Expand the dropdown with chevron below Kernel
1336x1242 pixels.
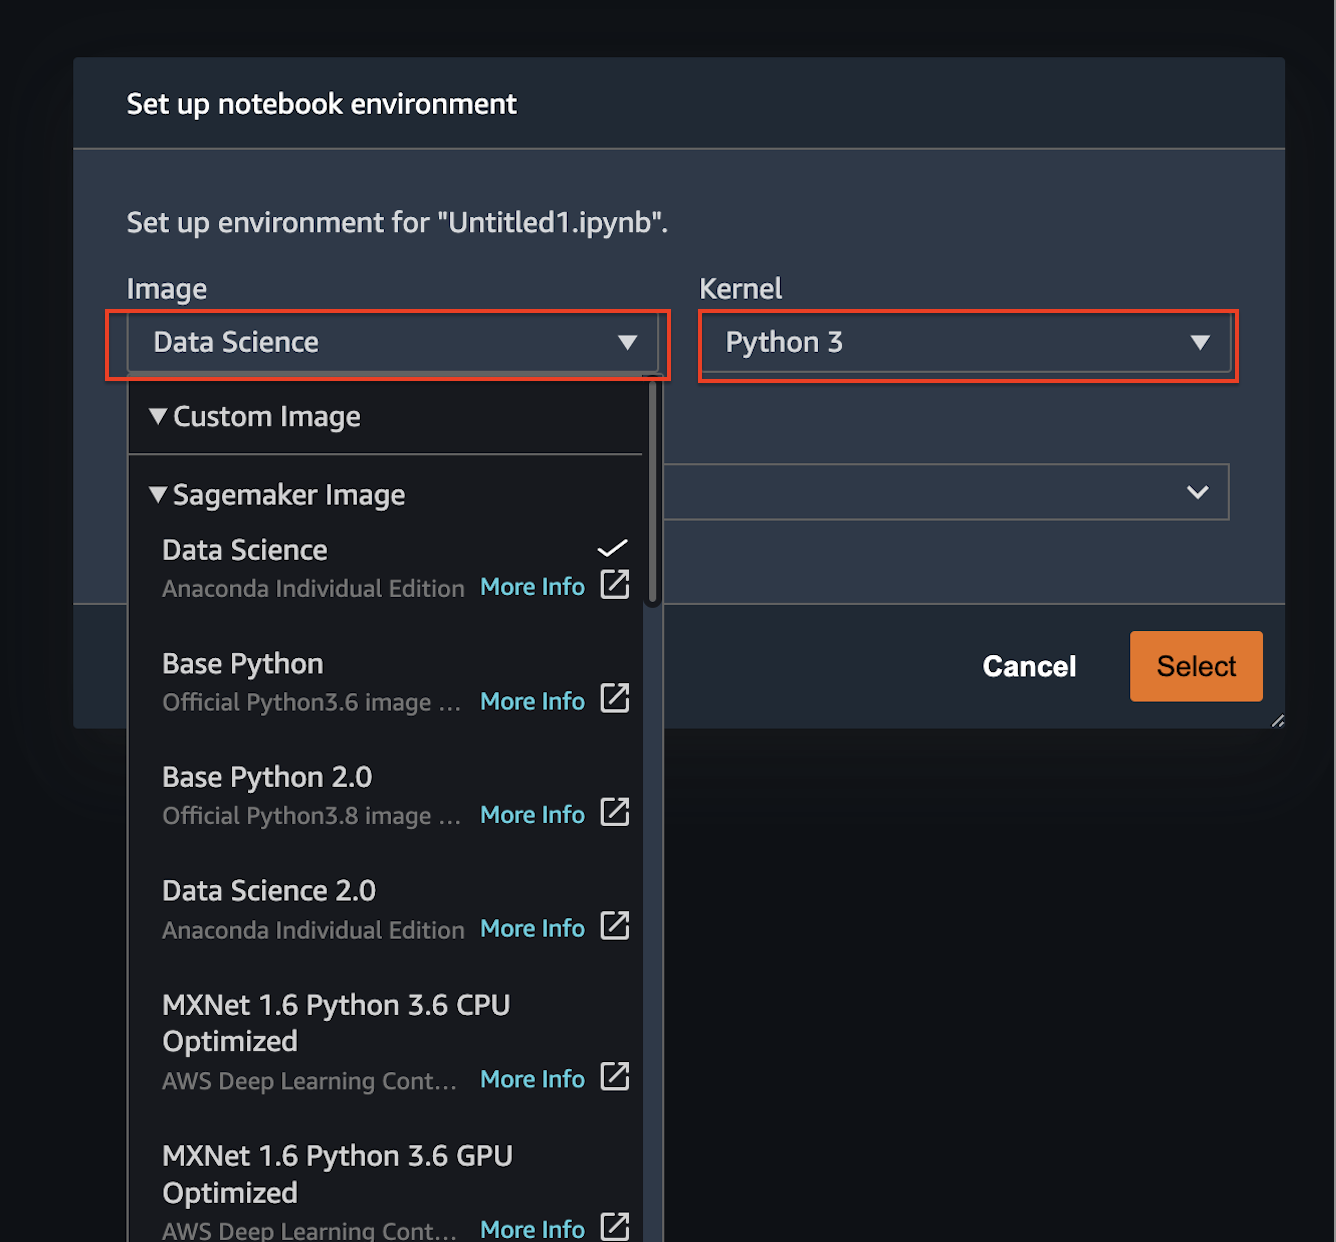tap(1196, 492)
